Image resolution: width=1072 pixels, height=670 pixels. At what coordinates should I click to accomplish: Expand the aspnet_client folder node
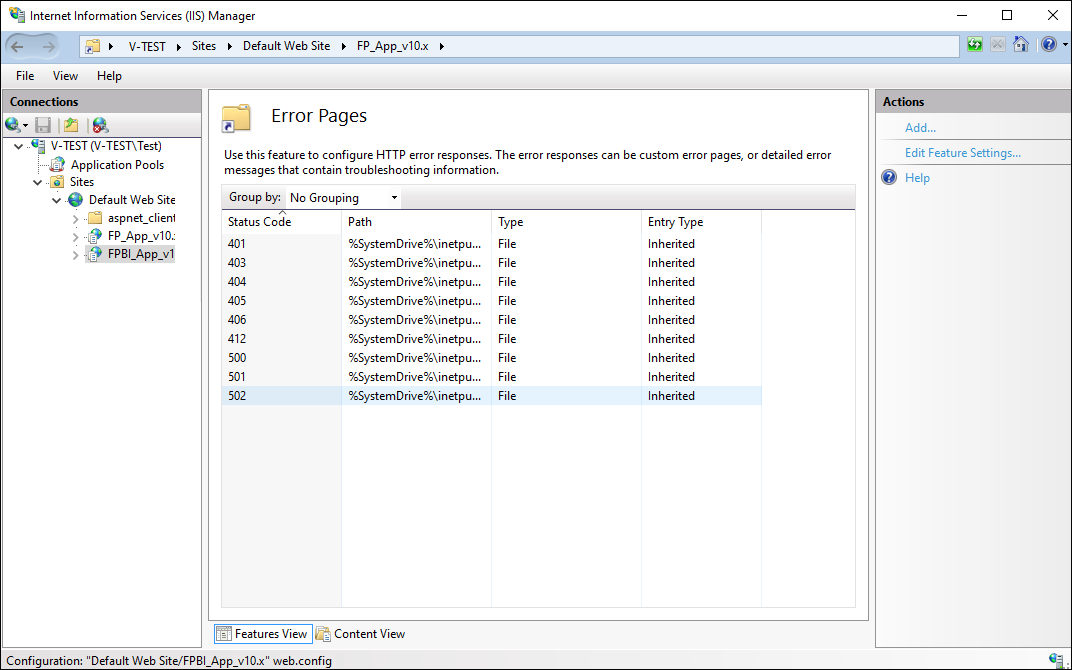pos(76,219)
